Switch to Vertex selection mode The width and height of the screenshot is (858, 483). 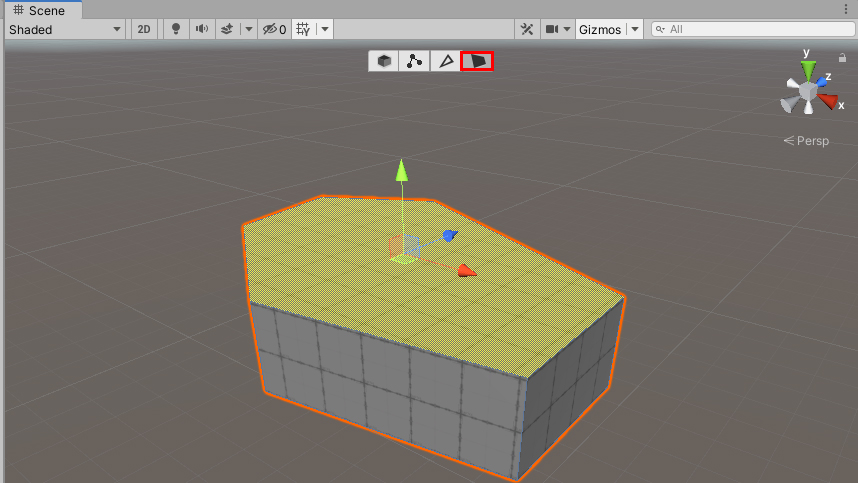tap(415, 61)
